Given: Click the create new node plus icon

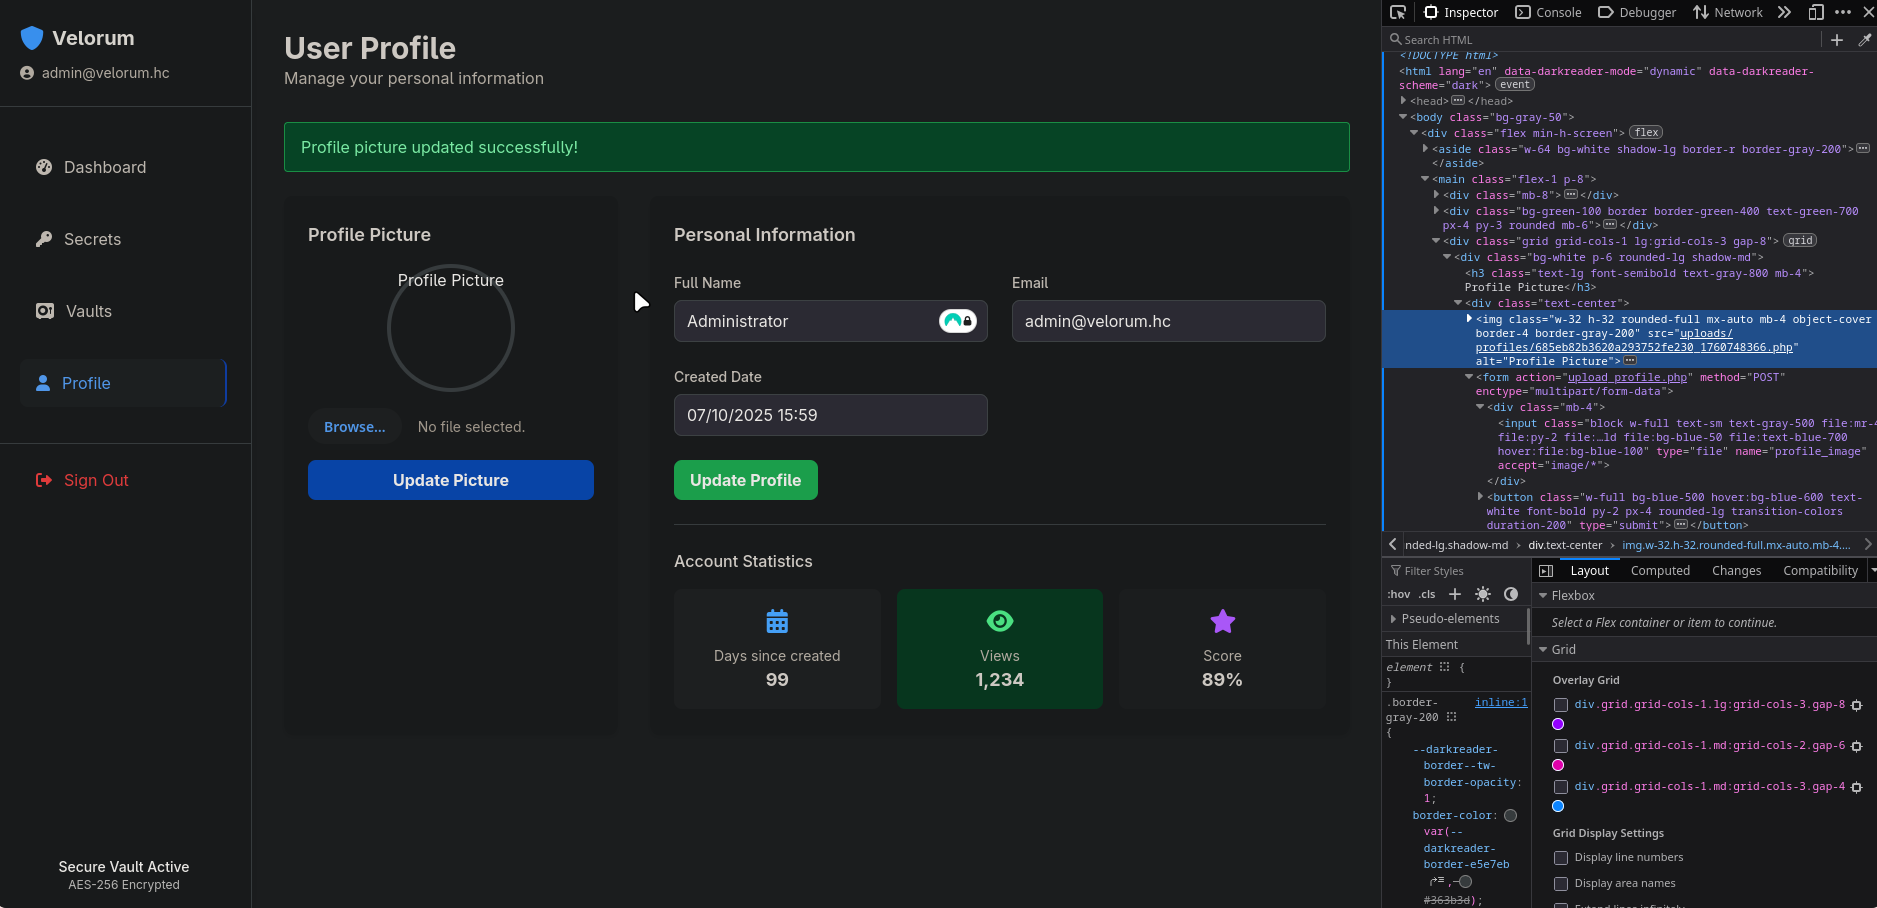Looking at the screenshot, I should [1837, 40].
